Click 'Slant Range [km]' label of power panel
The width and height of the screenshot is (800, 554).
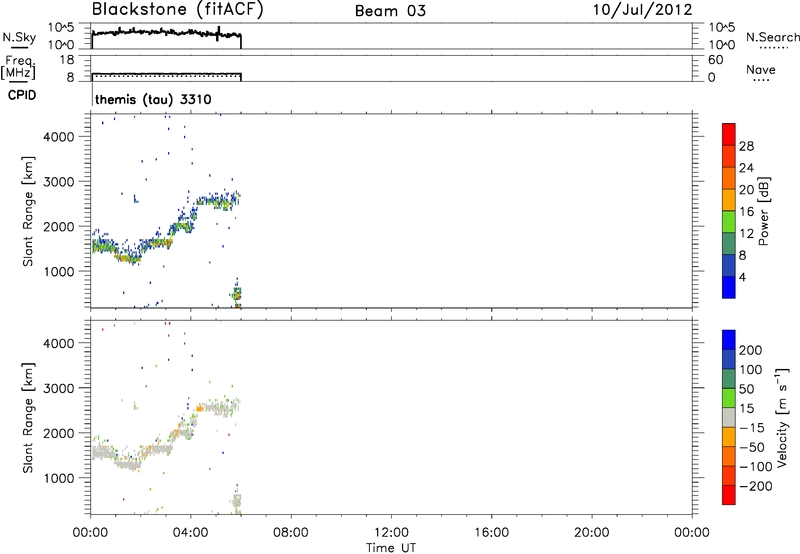(28, 211)
